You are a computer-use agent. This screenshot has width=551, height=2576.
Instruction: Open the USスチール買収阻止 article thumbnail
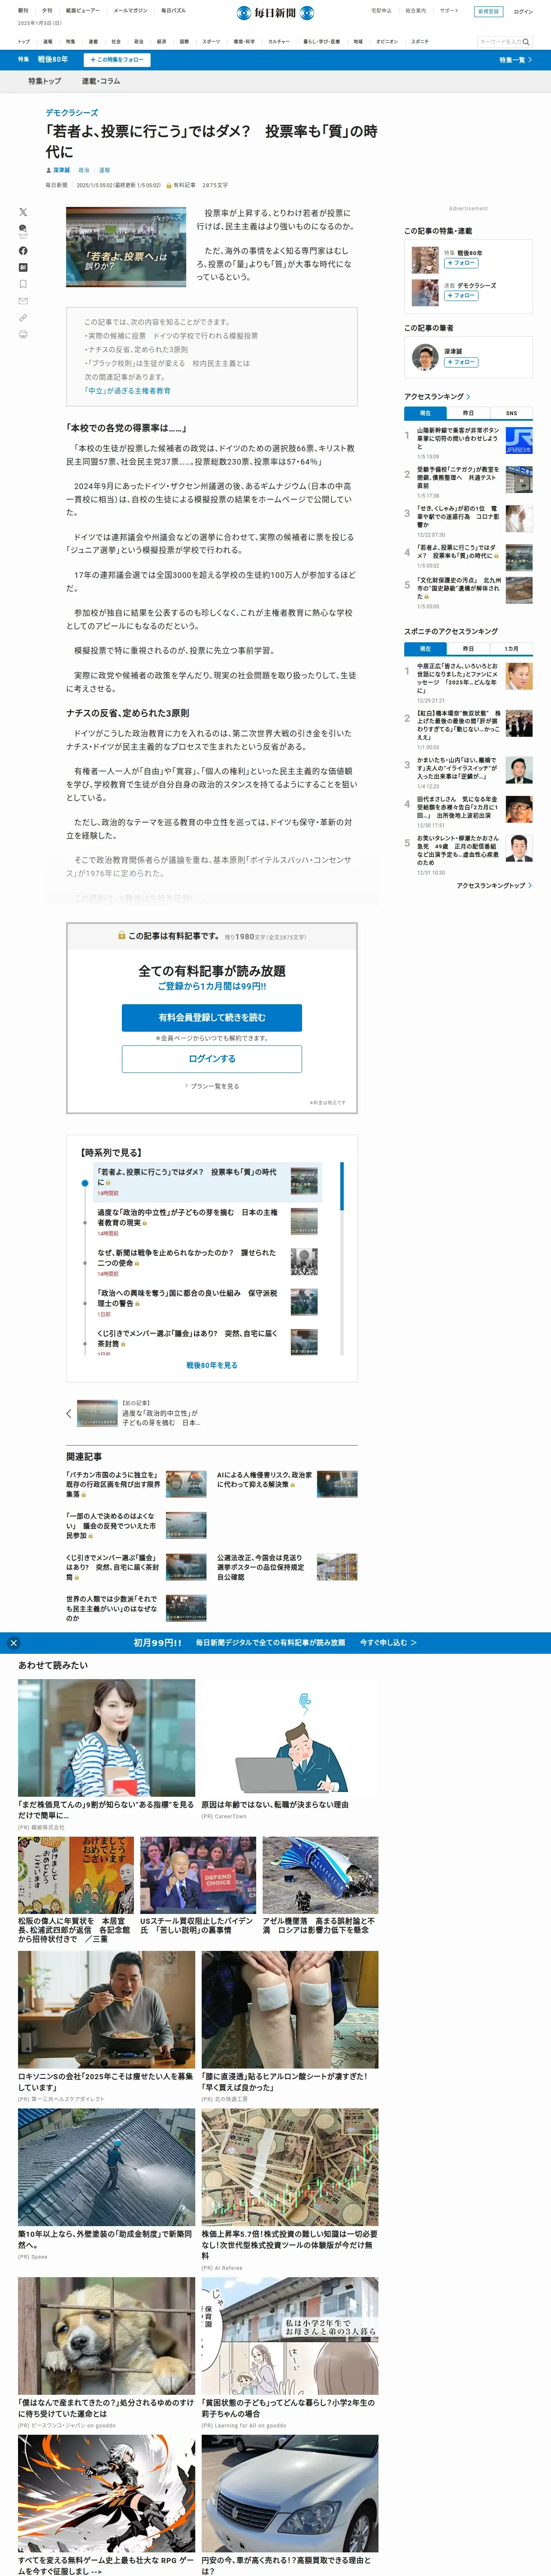coord(198,1874)
